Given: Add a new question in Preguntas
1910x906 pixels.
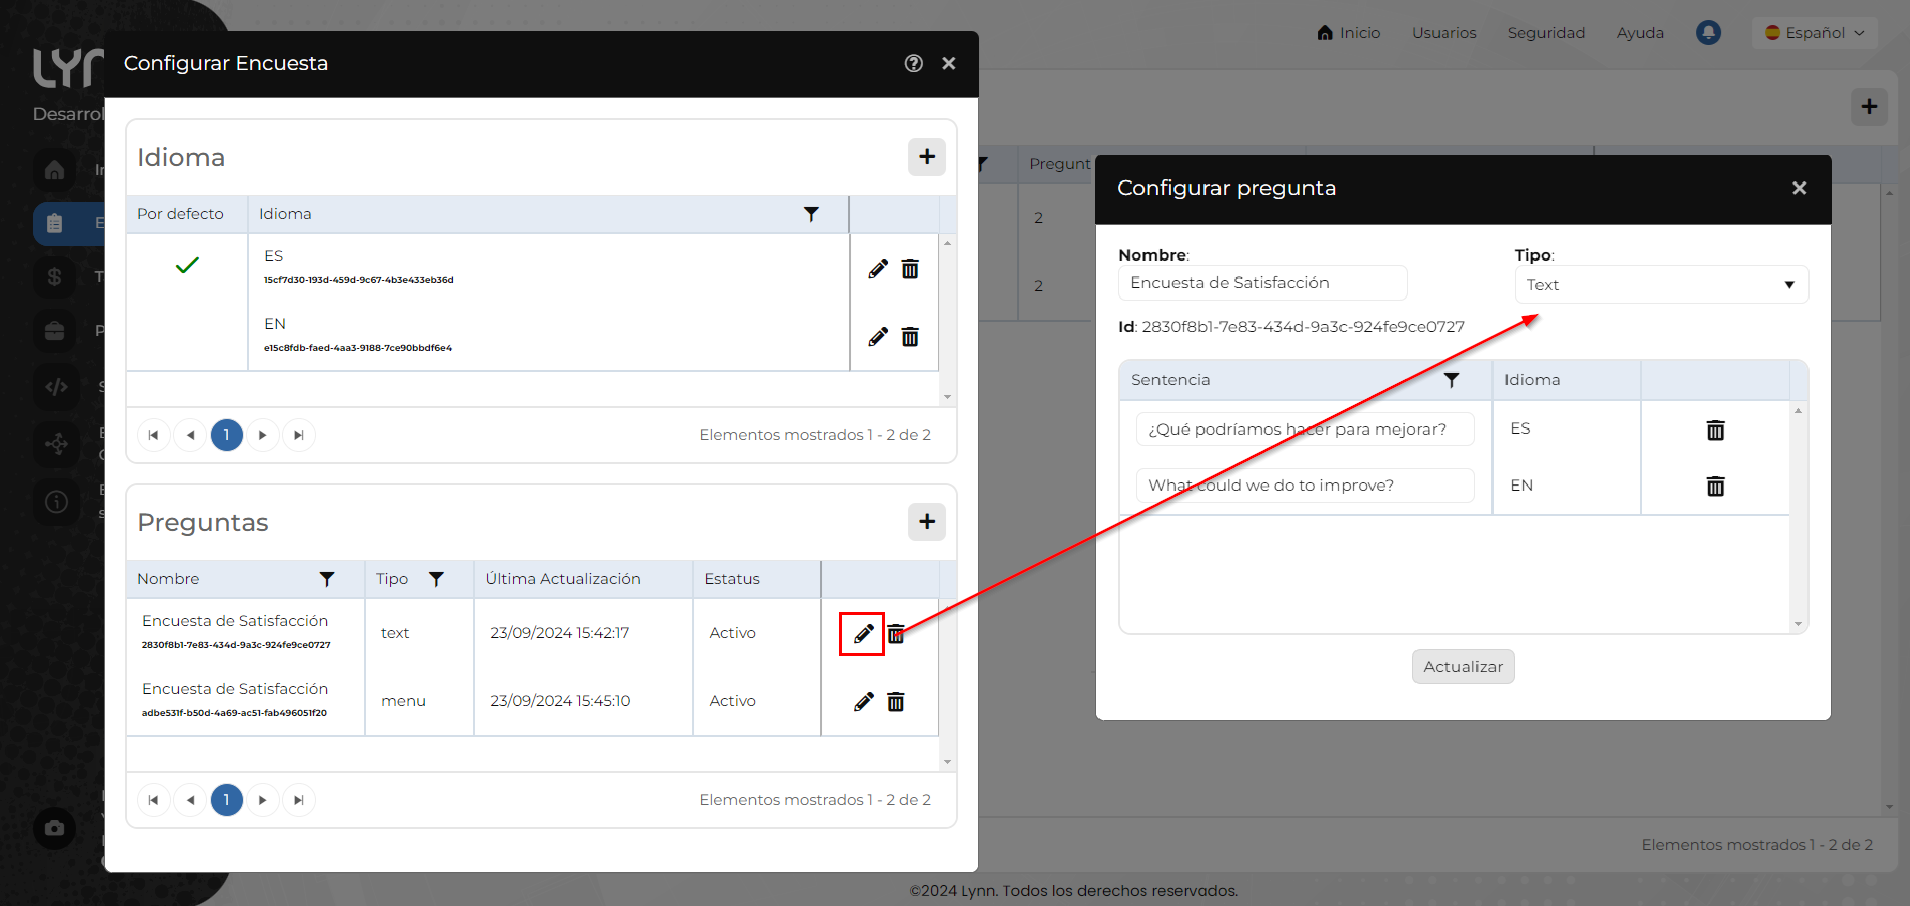Looking at the screenshot, I should 926,522.
